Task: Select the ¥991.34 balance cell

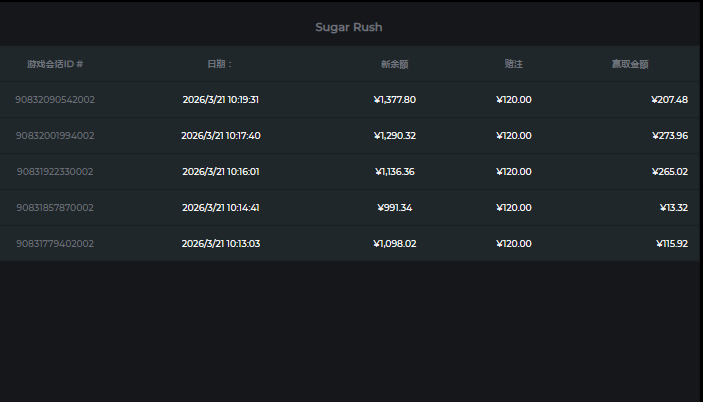Action: point(394,208)
